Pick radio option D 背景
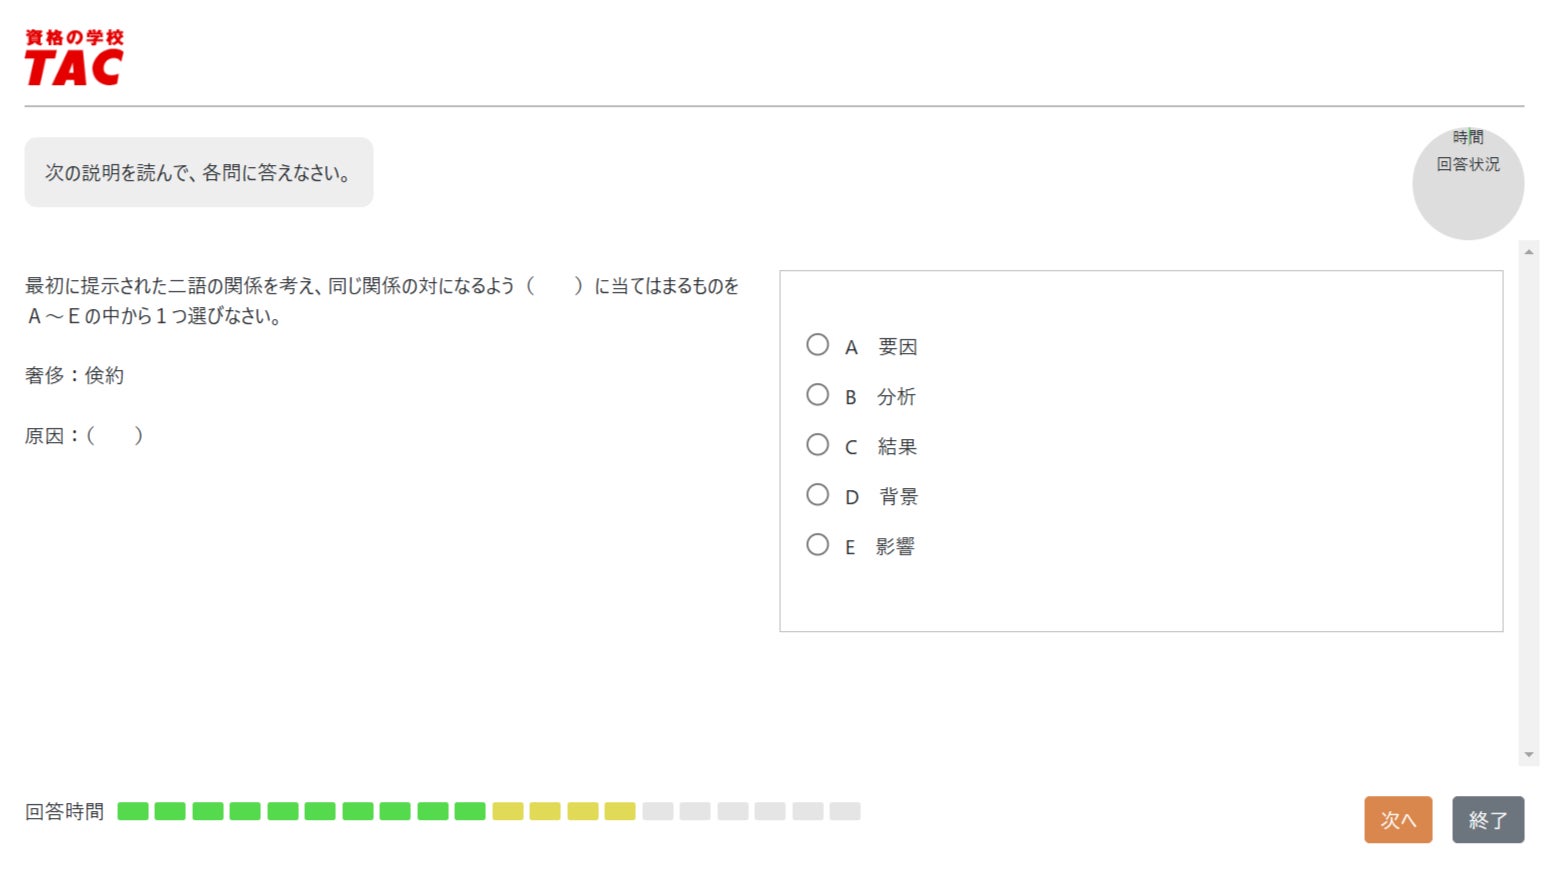Screen dimensions: 1557x876 pos(817,495)
